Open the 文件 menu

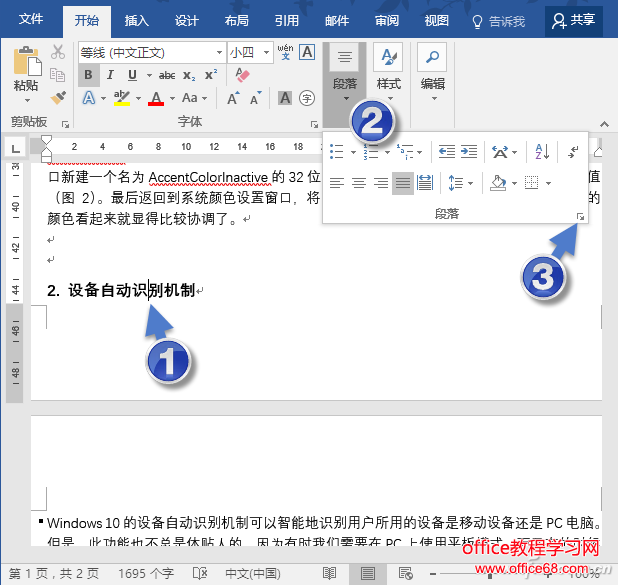31,19
